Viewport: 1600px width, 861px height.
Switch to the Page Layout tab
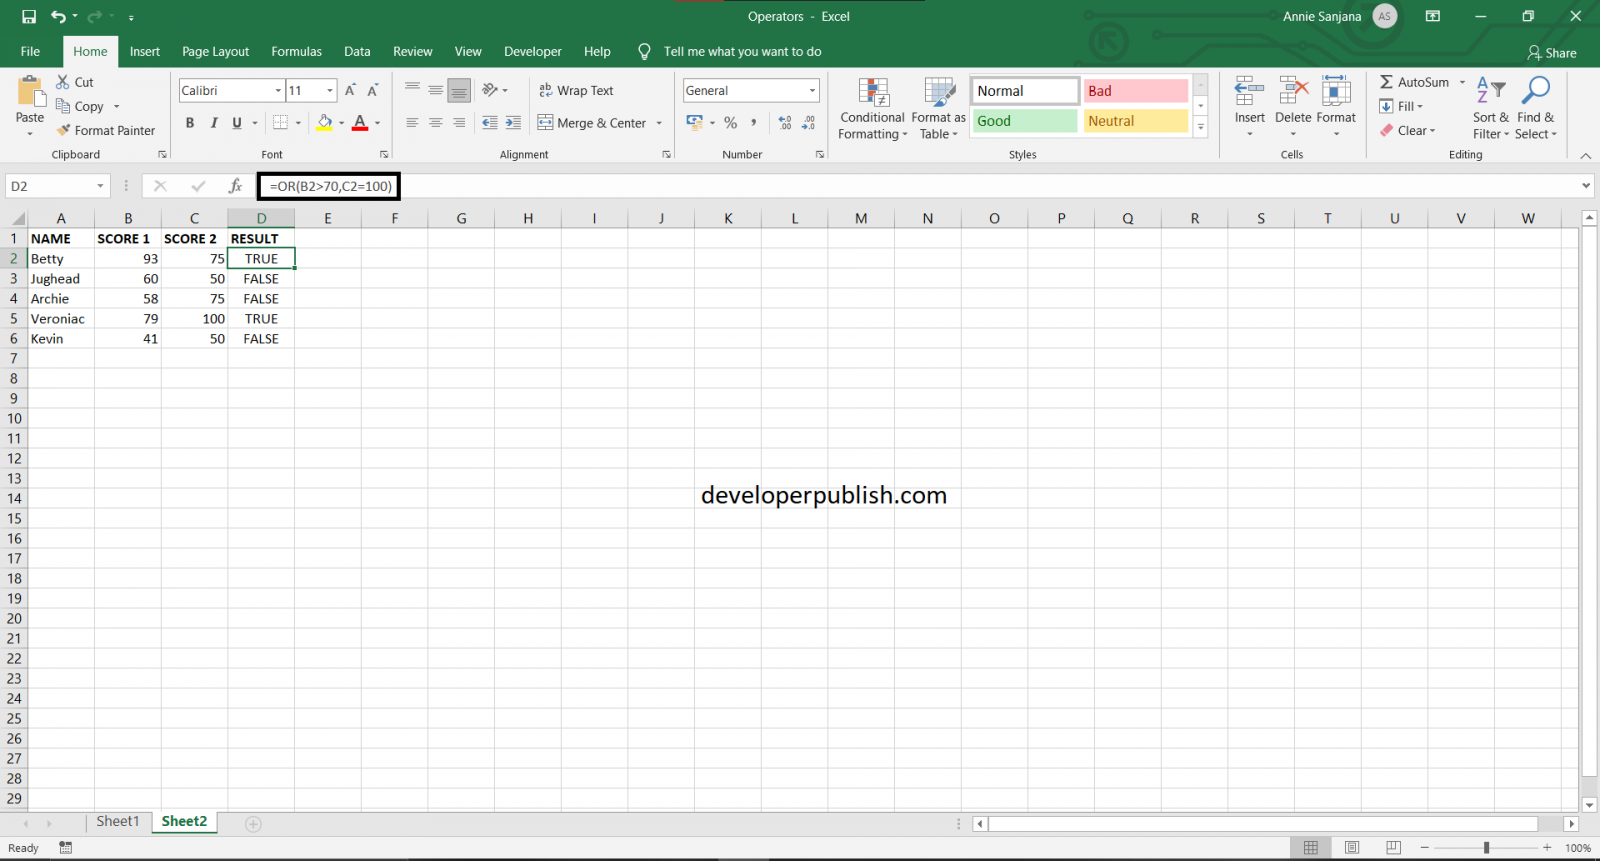(216, 51)
